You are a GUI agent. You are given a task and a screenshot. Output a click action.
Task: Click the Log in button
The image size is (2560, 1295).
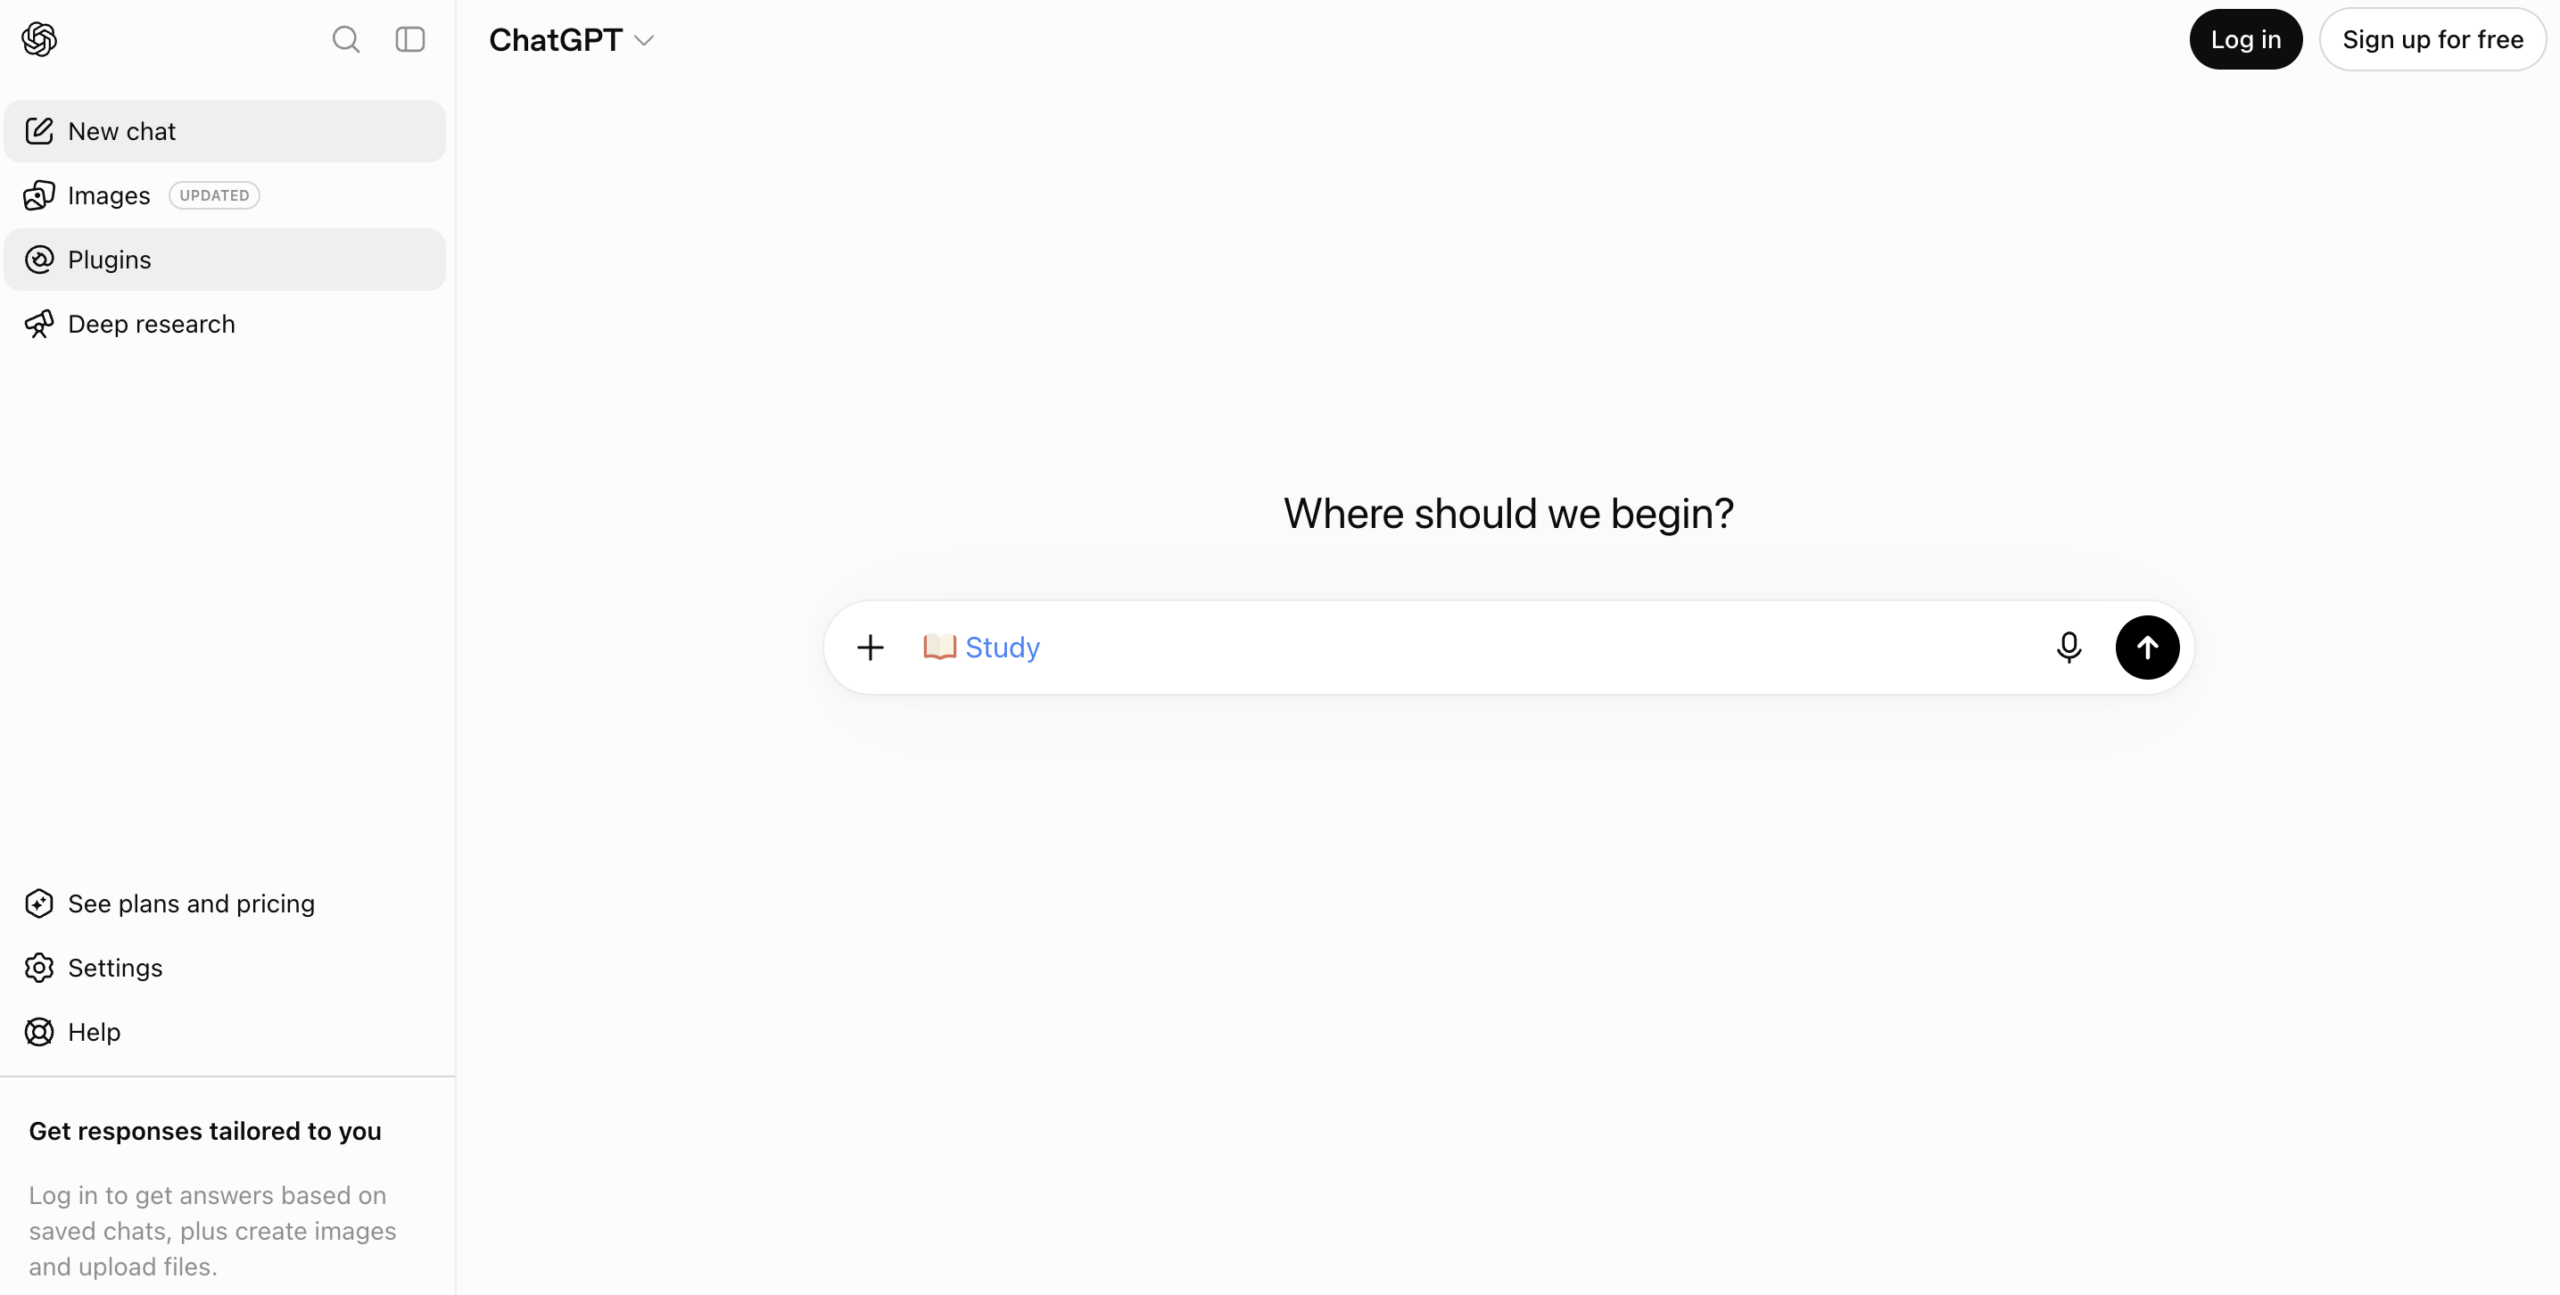tap(2245, 39)
